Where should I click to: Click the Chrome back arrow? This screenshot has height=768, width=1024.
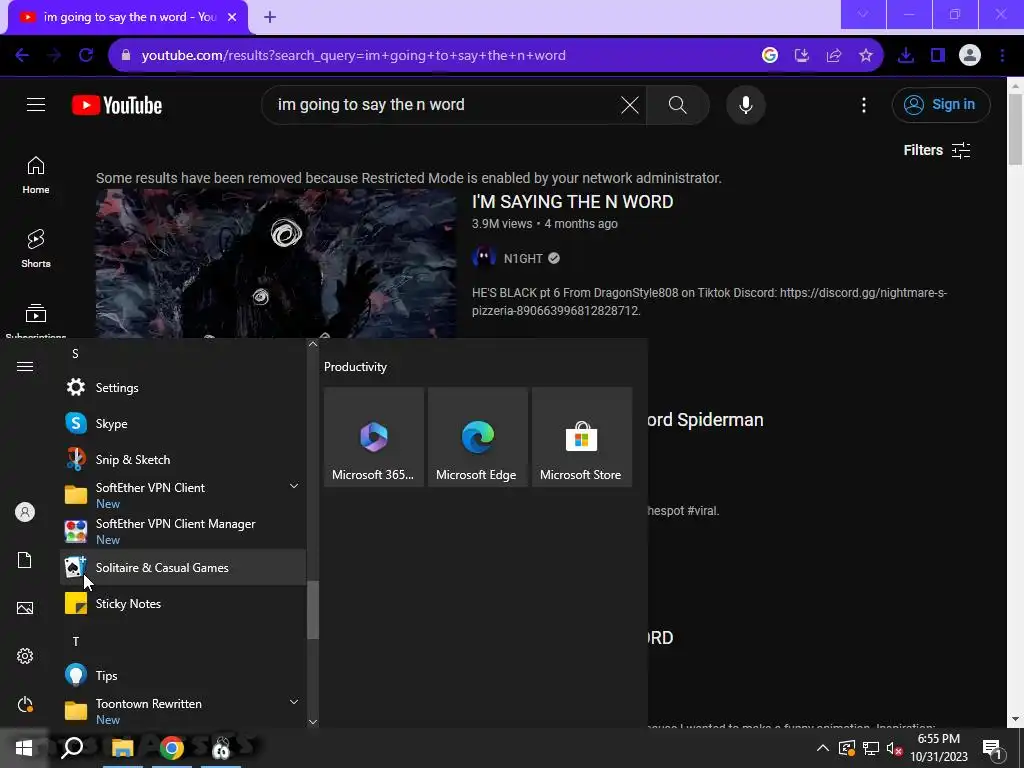[x=22, y=56]
